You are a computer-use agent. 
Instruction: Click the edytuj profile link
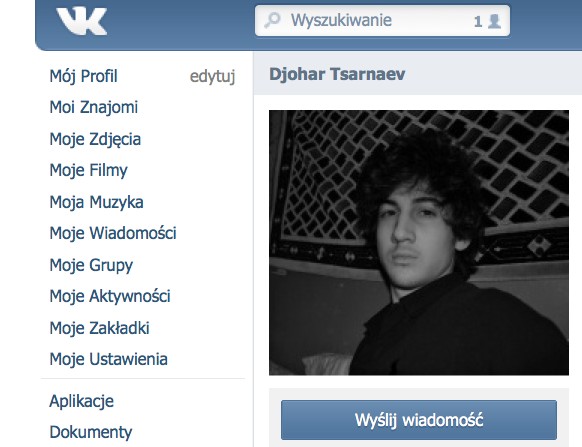212,76
